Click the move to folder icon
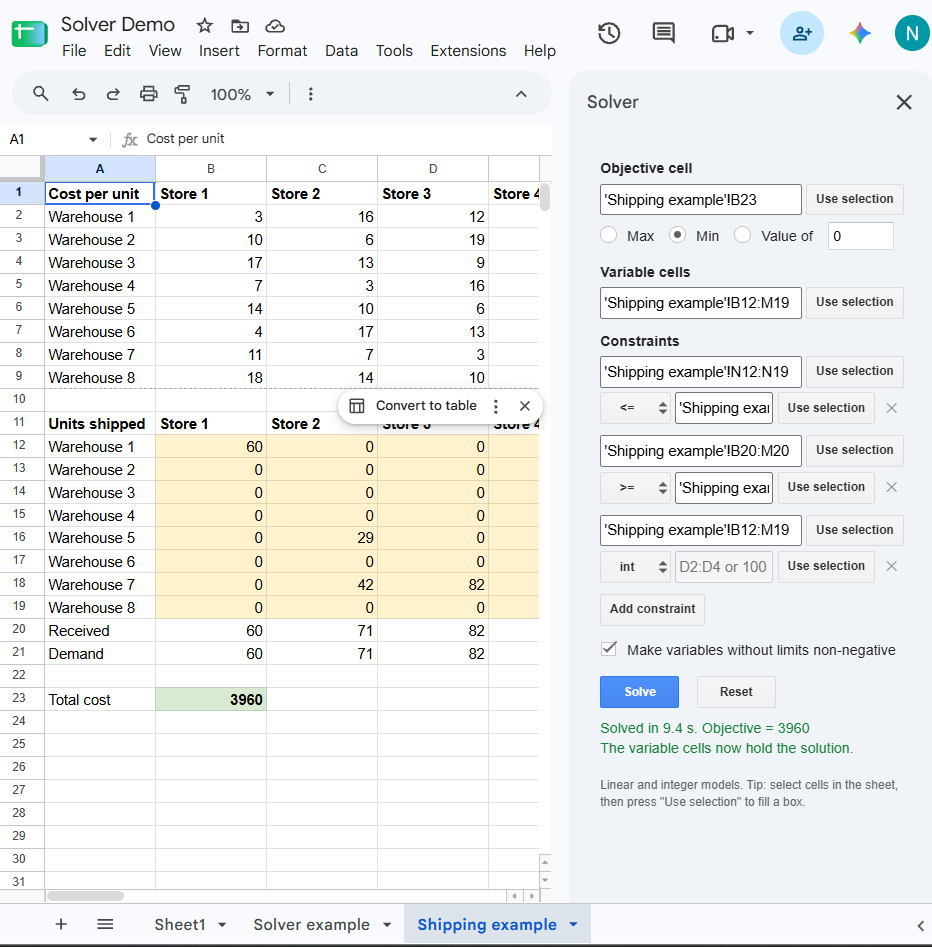The image size is (932, 947). tap(240, 25)
